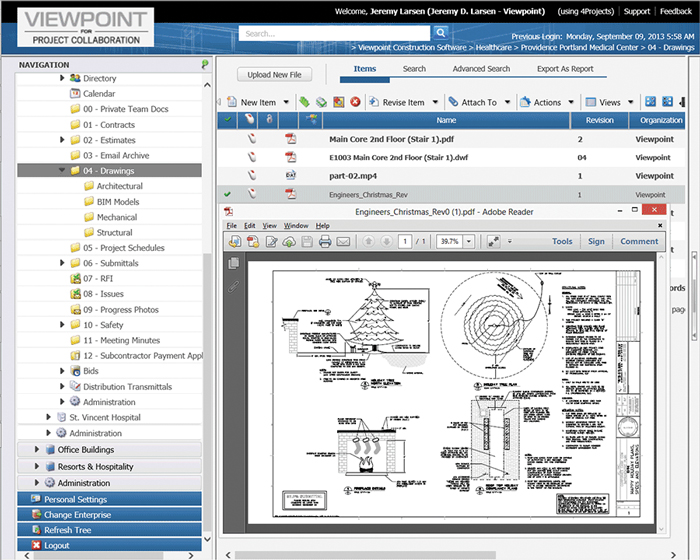700x560 pixels.
Task: Check the selection cell of Main Core 2nd Floor (Stair 1).pdf row
Action: pos(228,139)
